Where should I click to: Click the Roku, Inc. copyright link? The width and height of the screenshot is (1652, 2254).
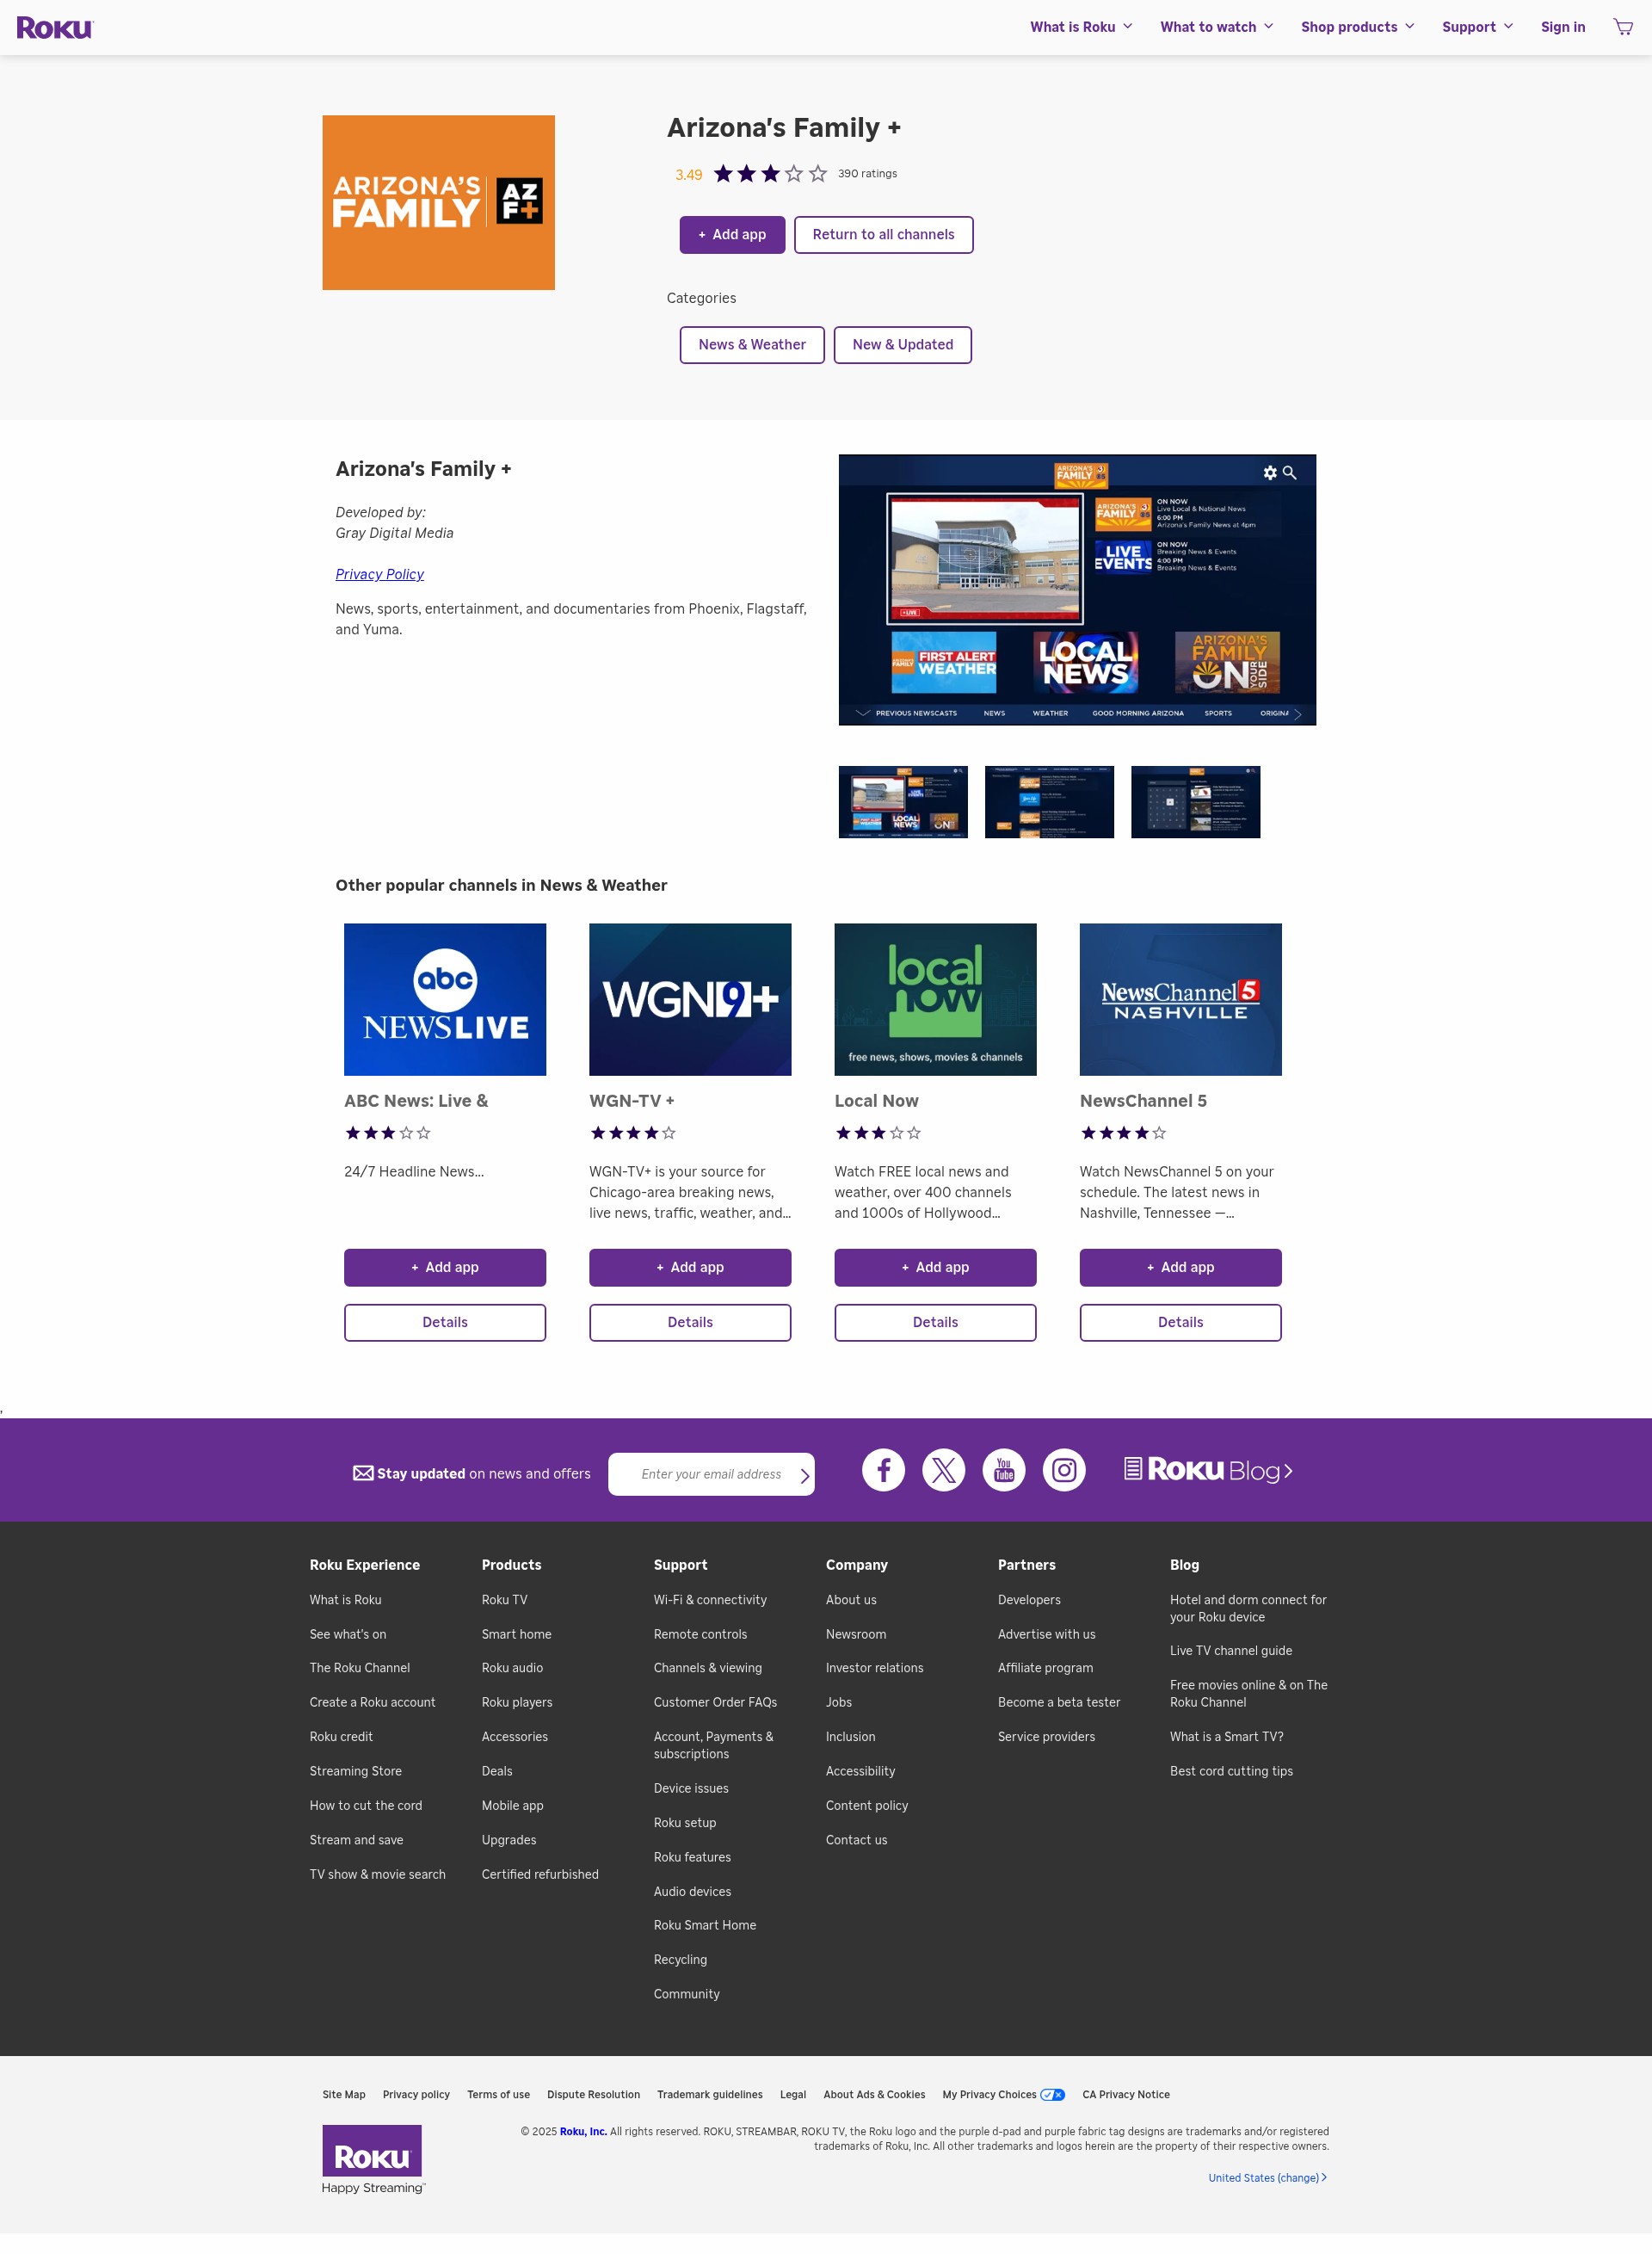pos(583,2132)
